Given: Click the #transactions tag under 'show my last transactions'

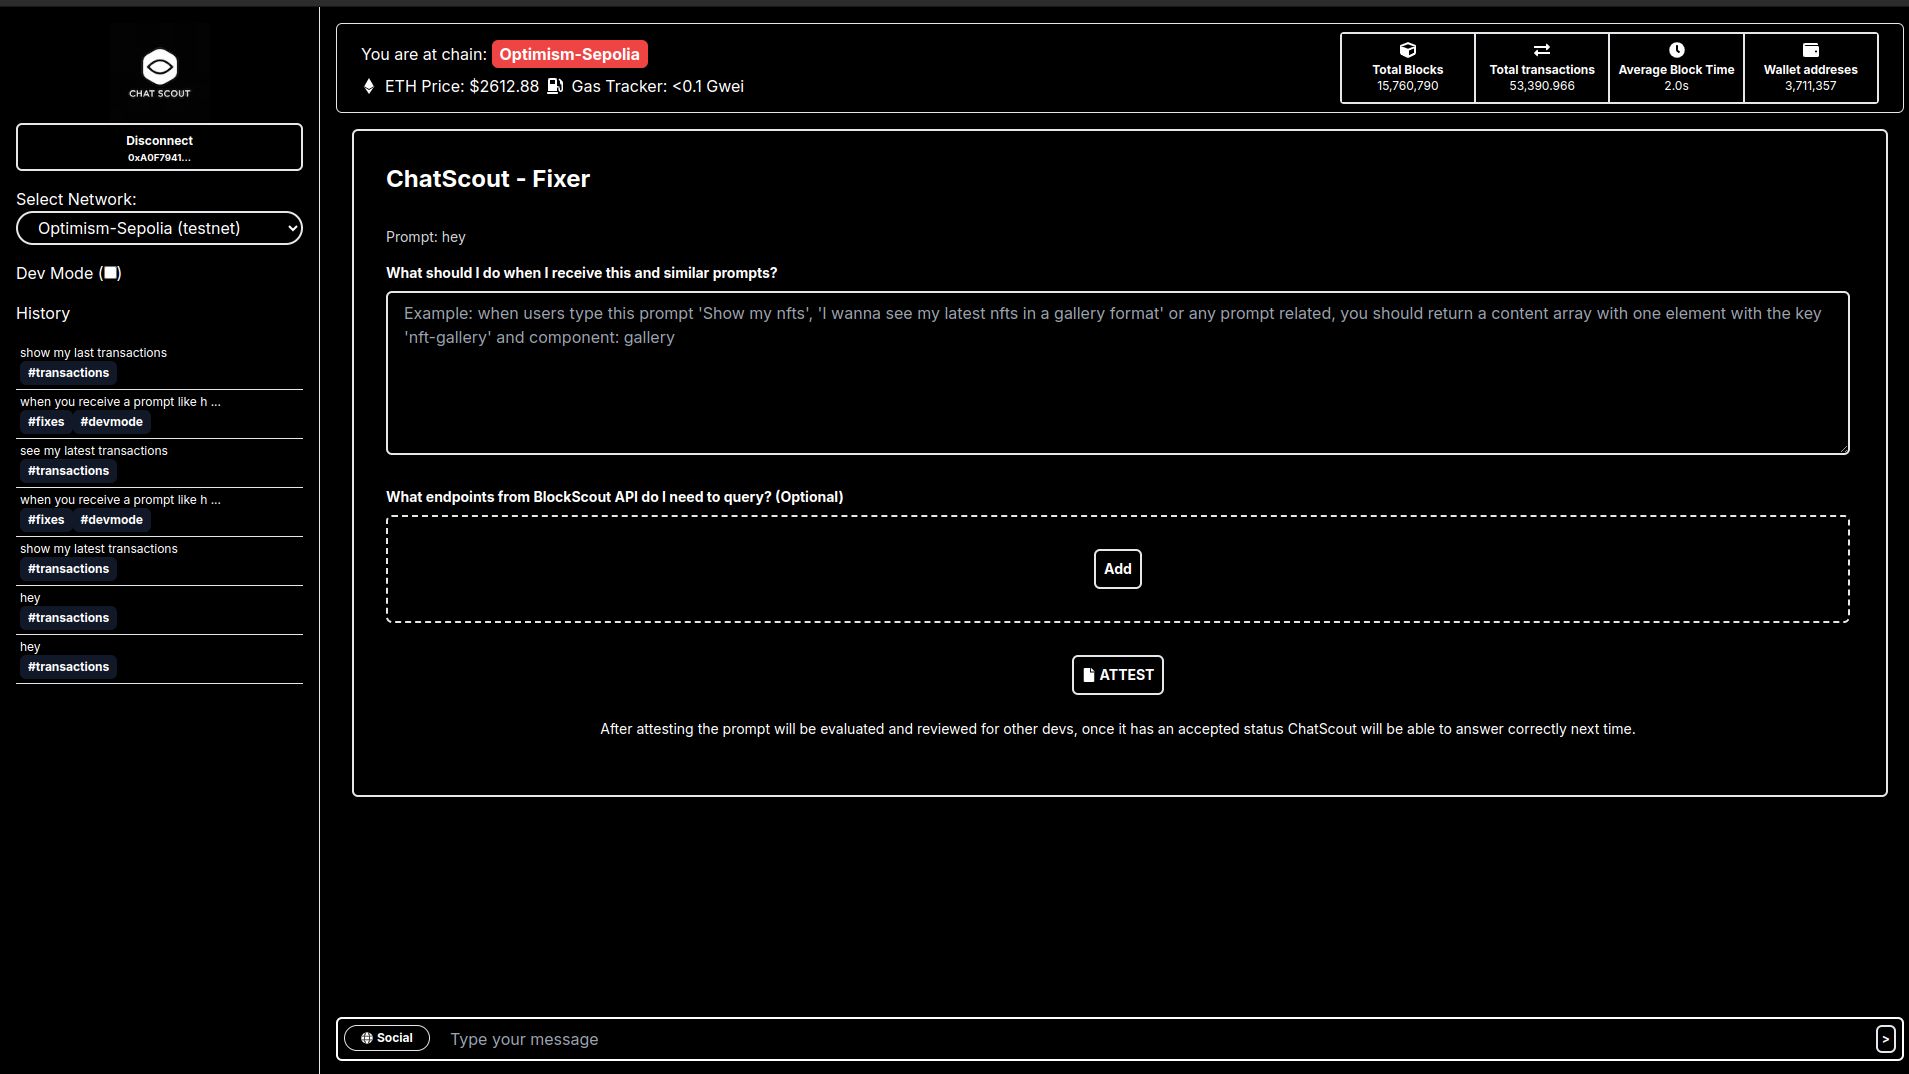Looking at the screenshot, I should [x=68, y=373].
